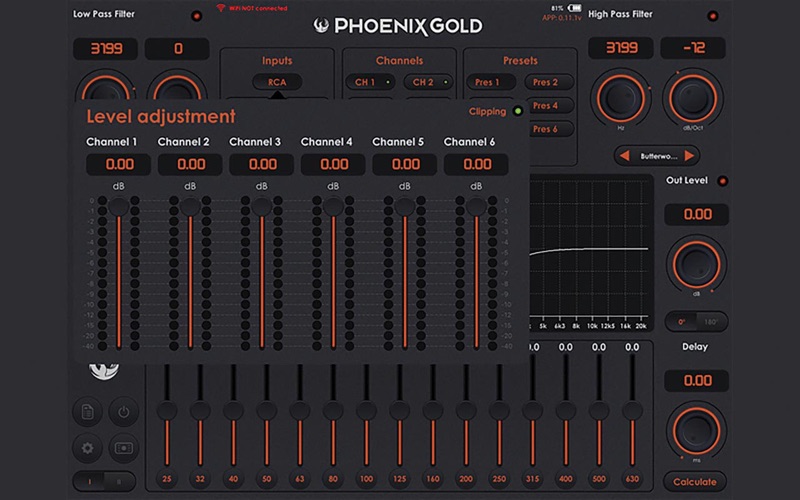
Task: Click the Delay ms rotary knob
Action: pyautogui.click(x=696, y=431)
